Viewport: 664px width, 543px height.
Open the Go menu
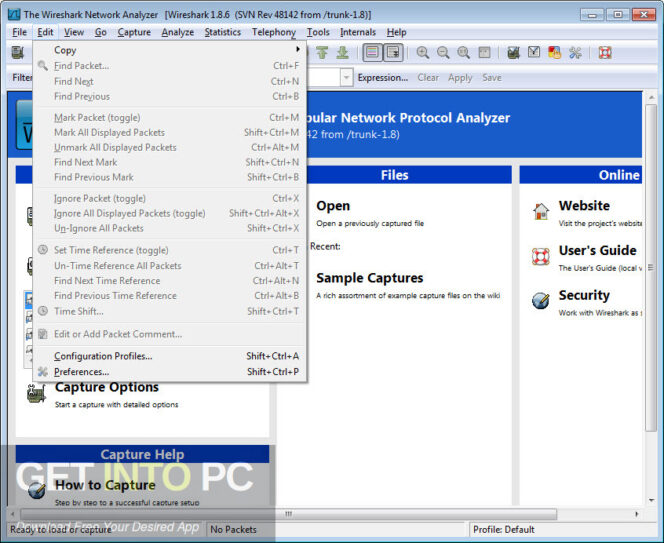pyautogui.click(x=100, y=32)
